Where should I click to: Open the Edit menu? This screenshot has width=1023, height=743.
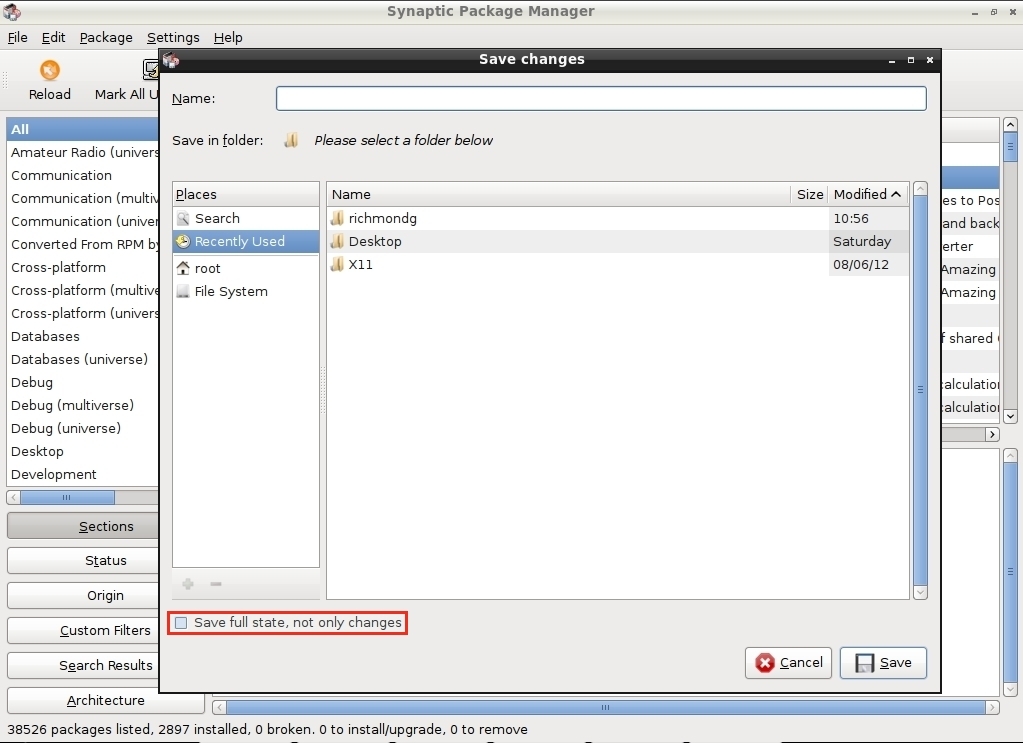pyautogui.click(x=53, y=37)
